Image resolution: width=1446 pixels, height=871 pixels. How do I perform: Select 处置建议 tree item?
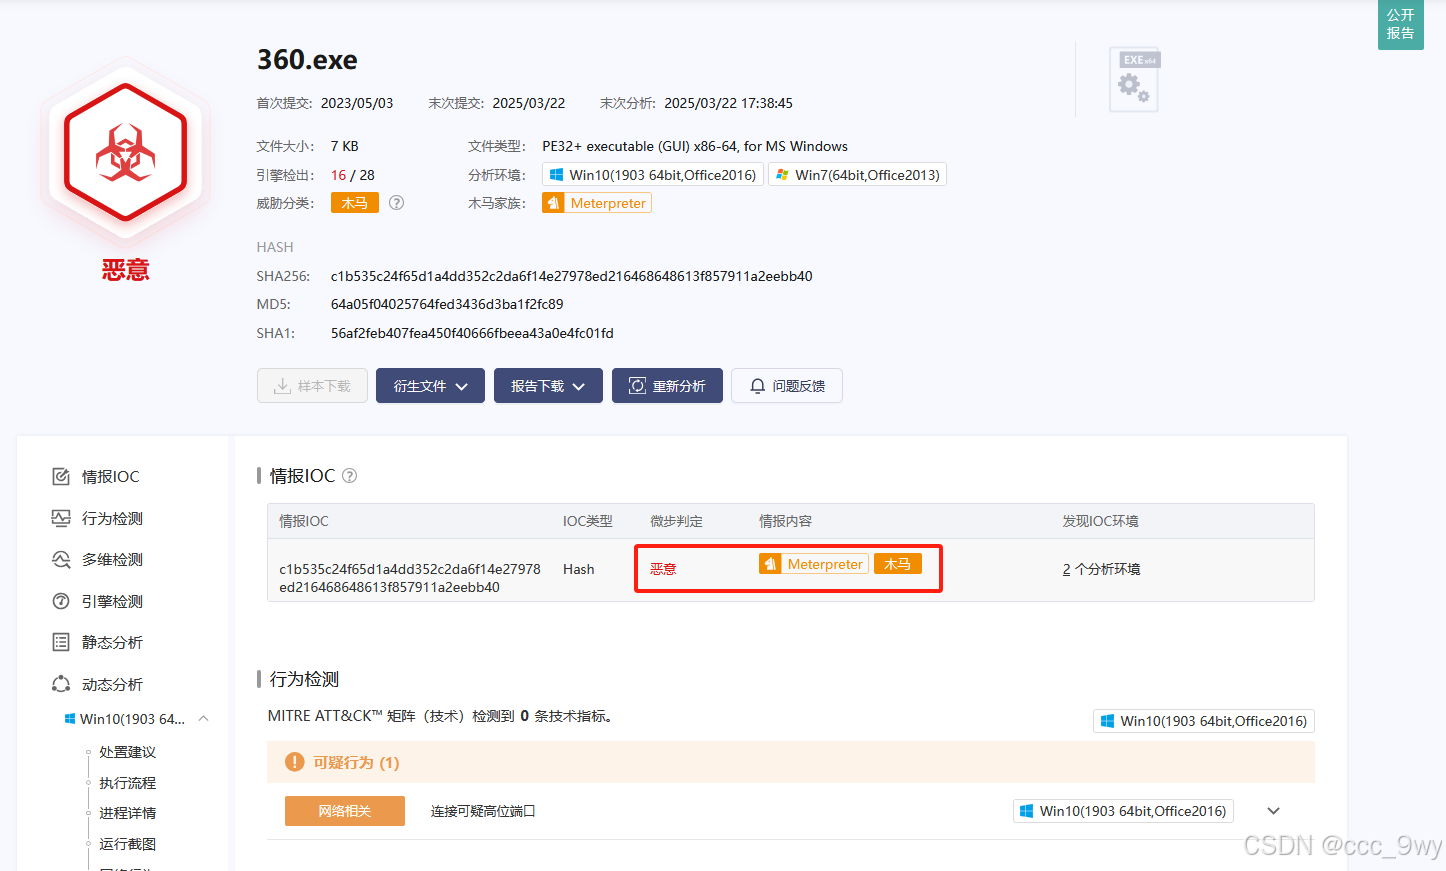click(x=127, y=752)
